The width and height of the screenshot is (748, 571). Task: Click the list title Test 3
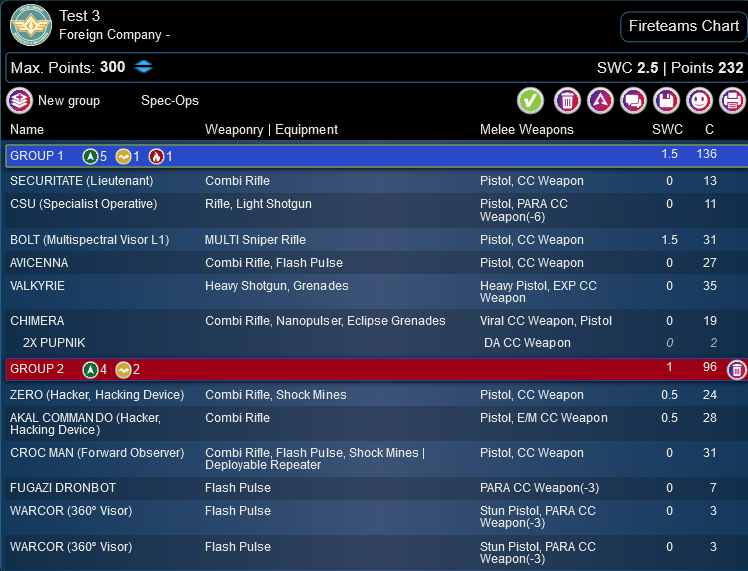point(80,16)
